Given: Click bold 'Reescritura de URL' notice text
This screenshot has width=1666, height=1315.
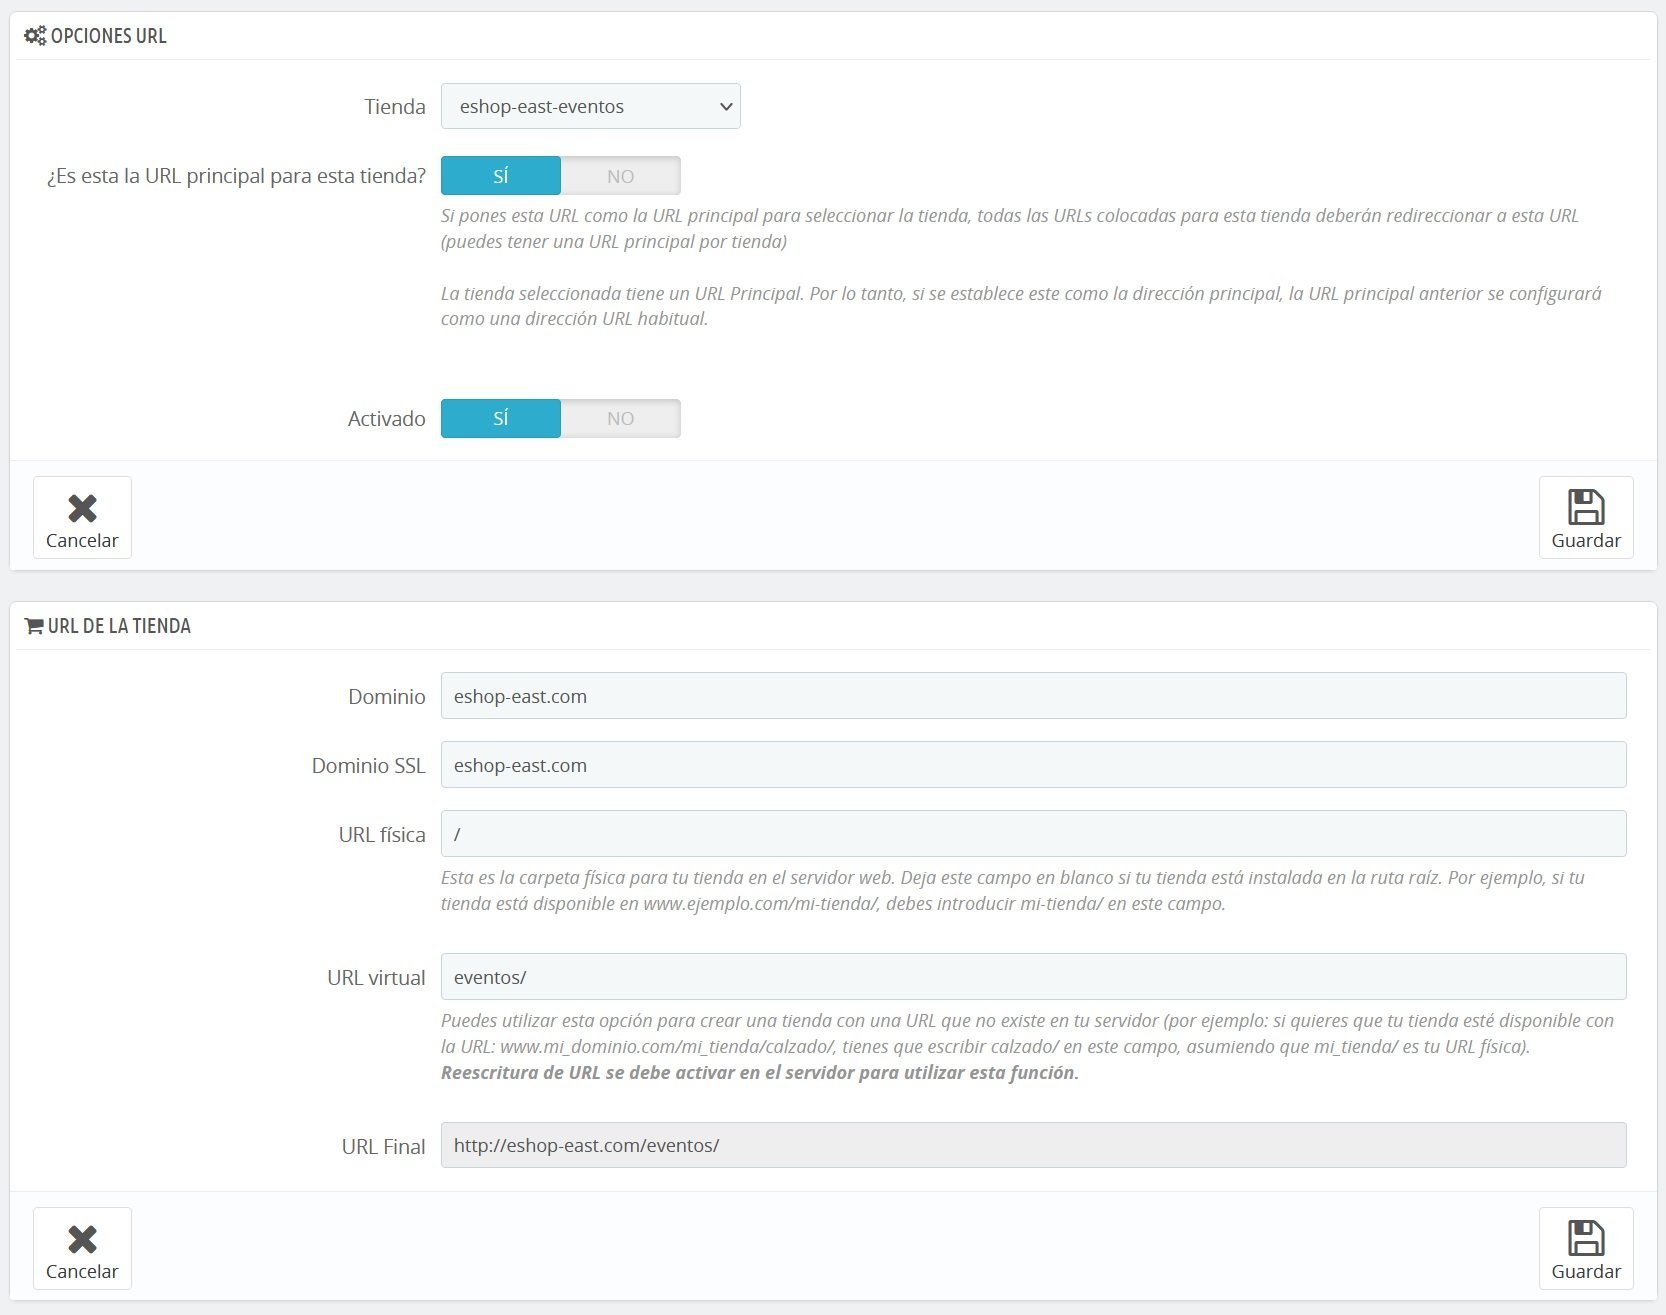Looking at the screenshot, I should coord(760,1073).
